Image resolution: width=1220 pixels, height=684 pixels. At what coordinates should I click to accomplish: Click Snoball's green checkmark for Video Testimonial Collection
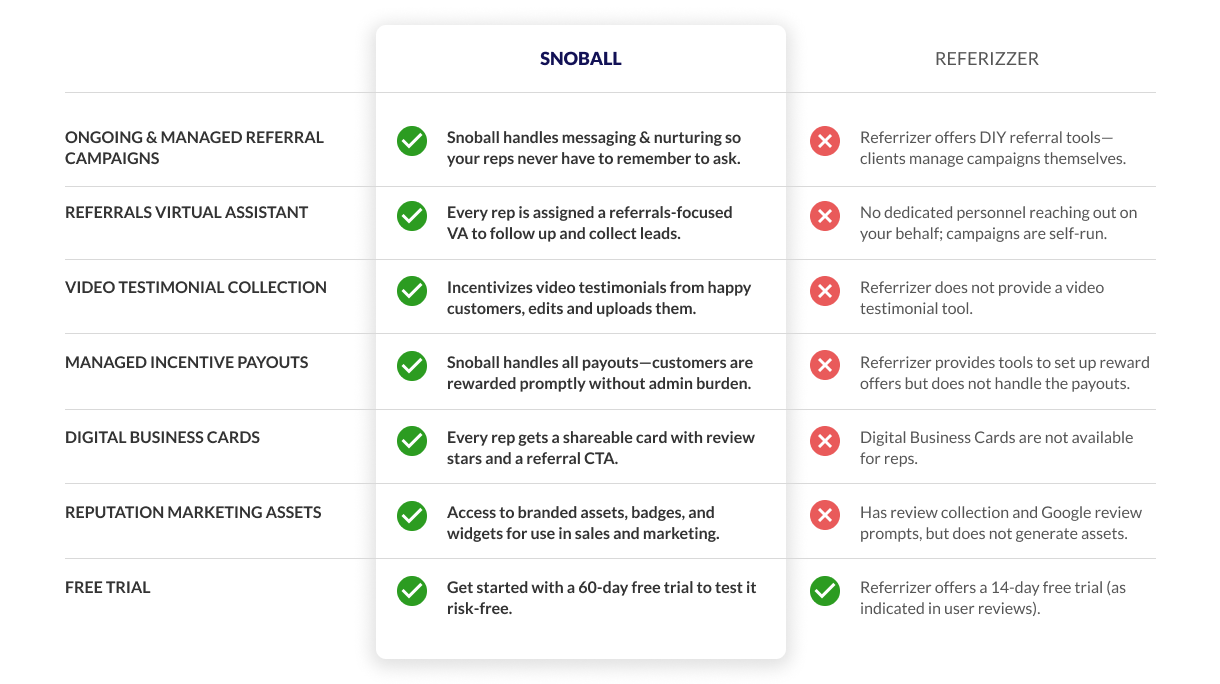click(412, 291)
